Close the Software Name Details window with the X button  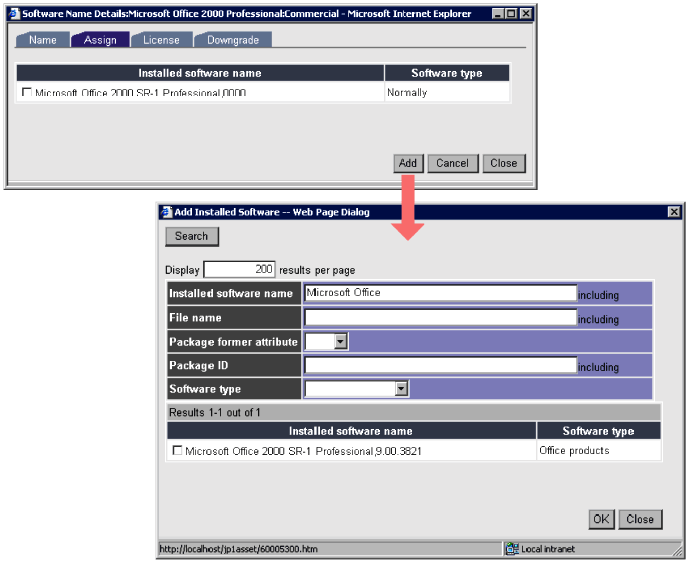(x=526, y=14)
